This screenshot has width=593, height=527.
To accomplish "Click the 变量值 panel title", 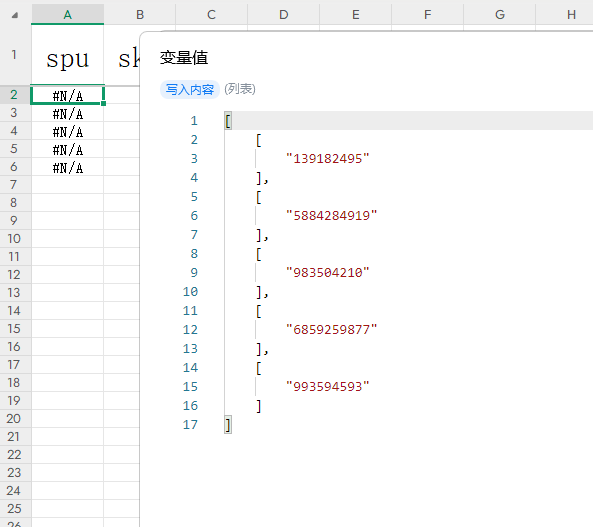I will 184,58.
